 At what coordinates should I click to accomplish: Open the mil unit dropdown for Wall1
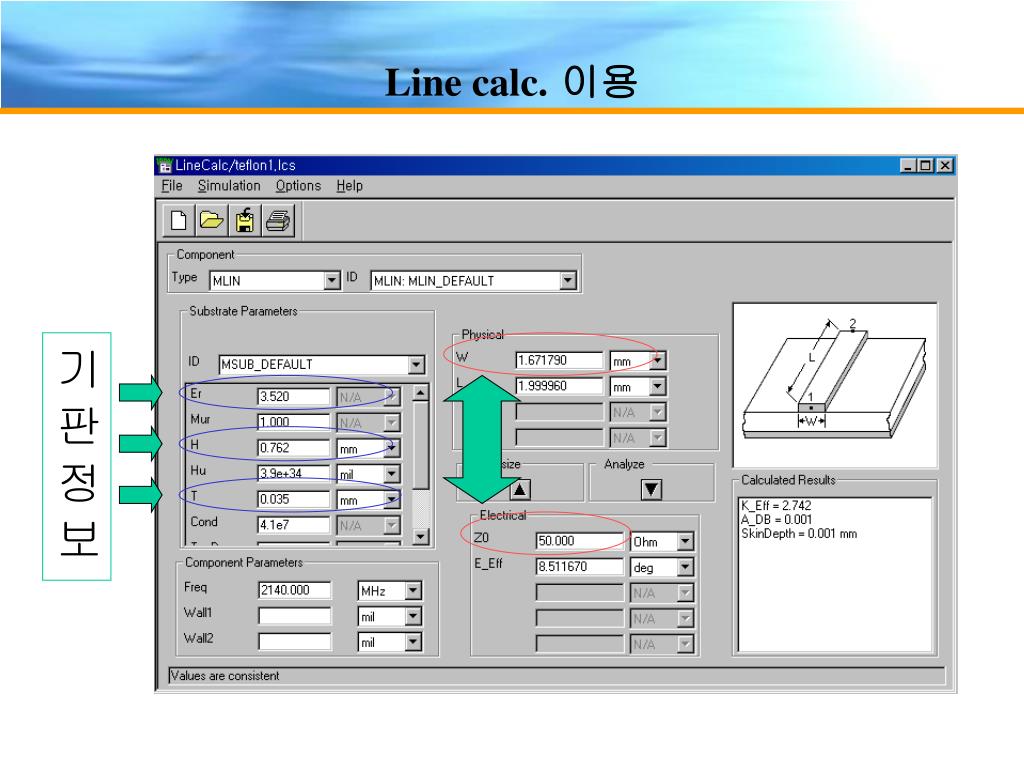[413, 616]
